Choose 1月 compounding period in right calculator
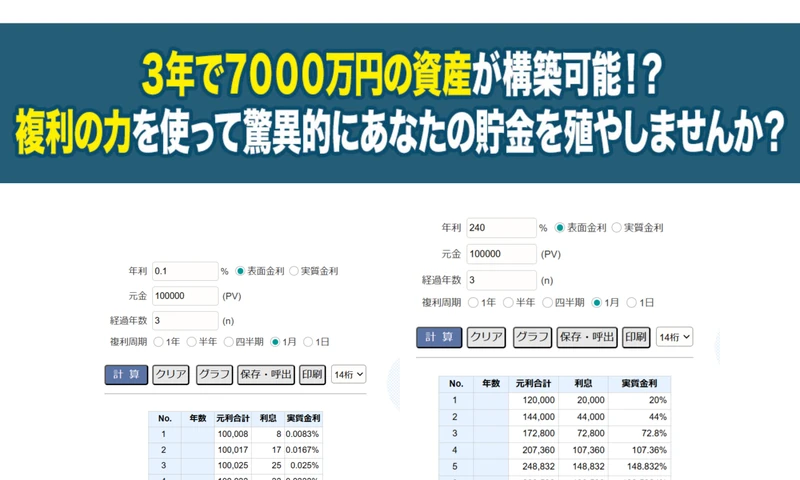 click(x=596, y=302)
